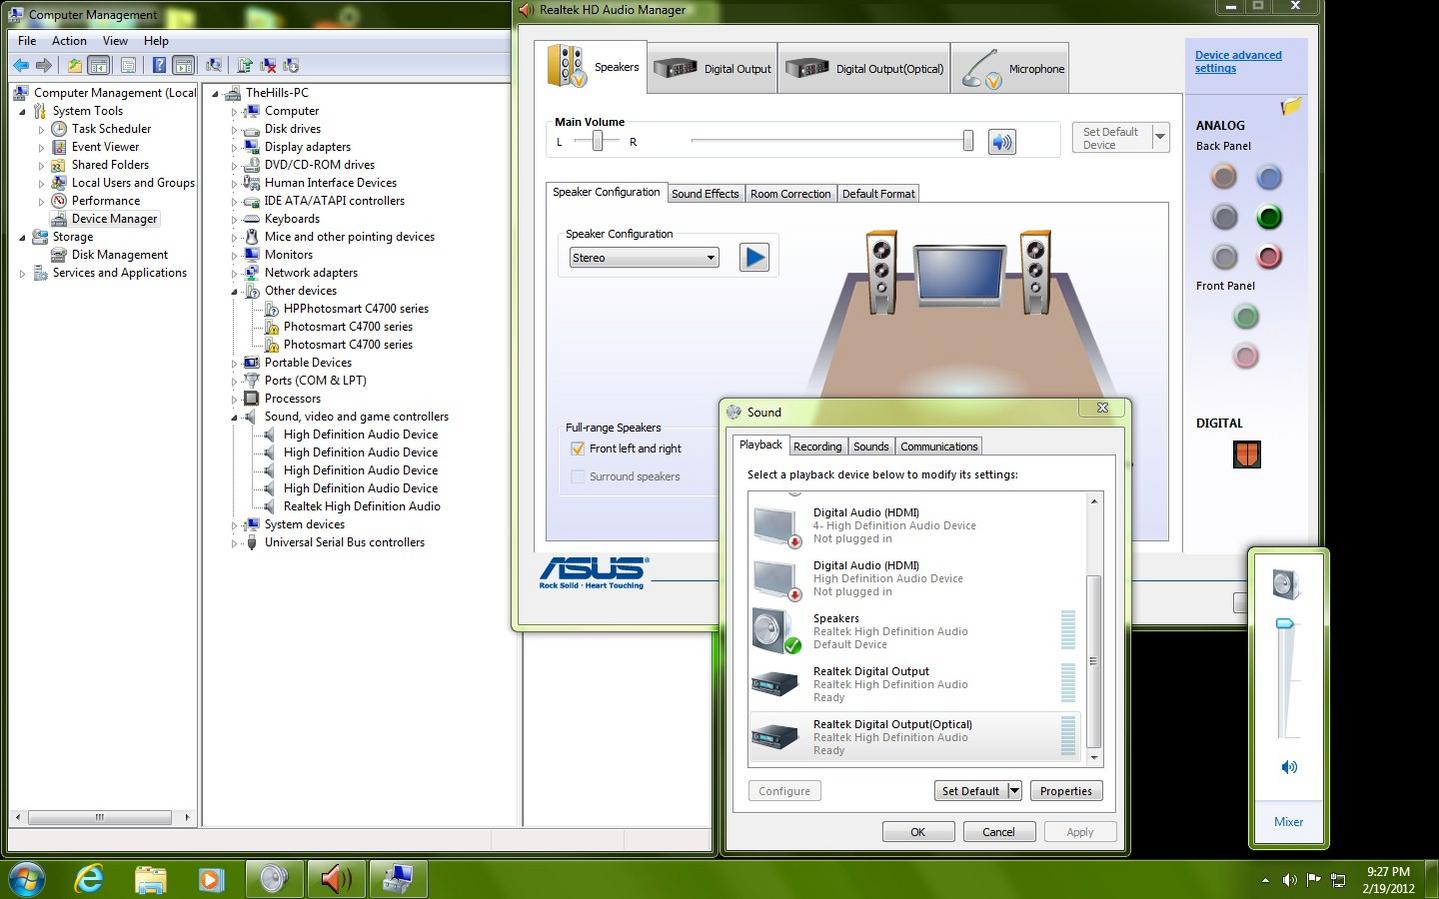Click the right speaker in room preview
1439x899 pixels.
[1035, 272]
